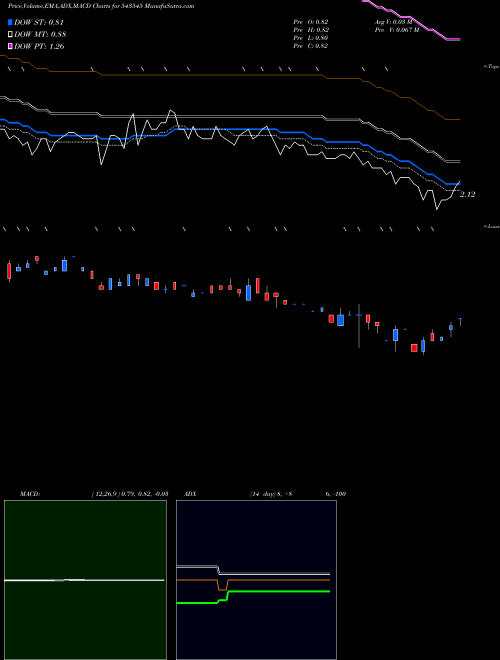
Task: Click the 'MACD:' panel heading
Action: pos(30,494)
